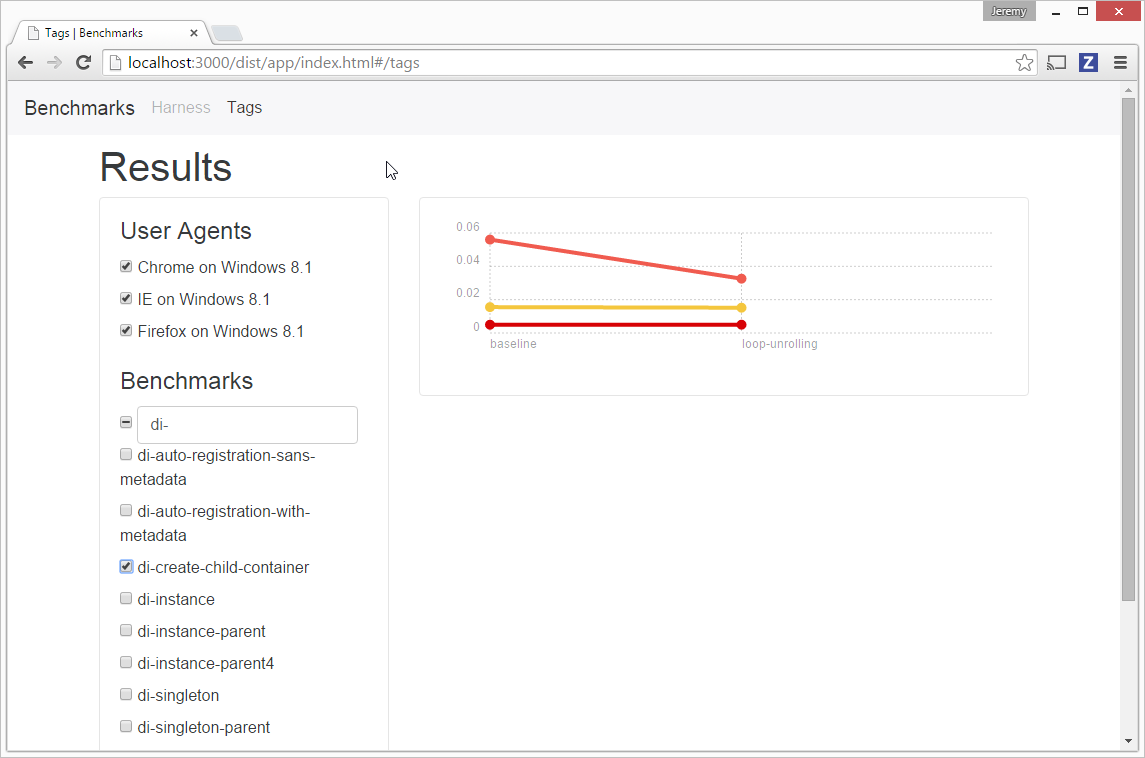Uncheck di-create-child-container
The width and height of the screenshot is (1145, 758).
126,567
